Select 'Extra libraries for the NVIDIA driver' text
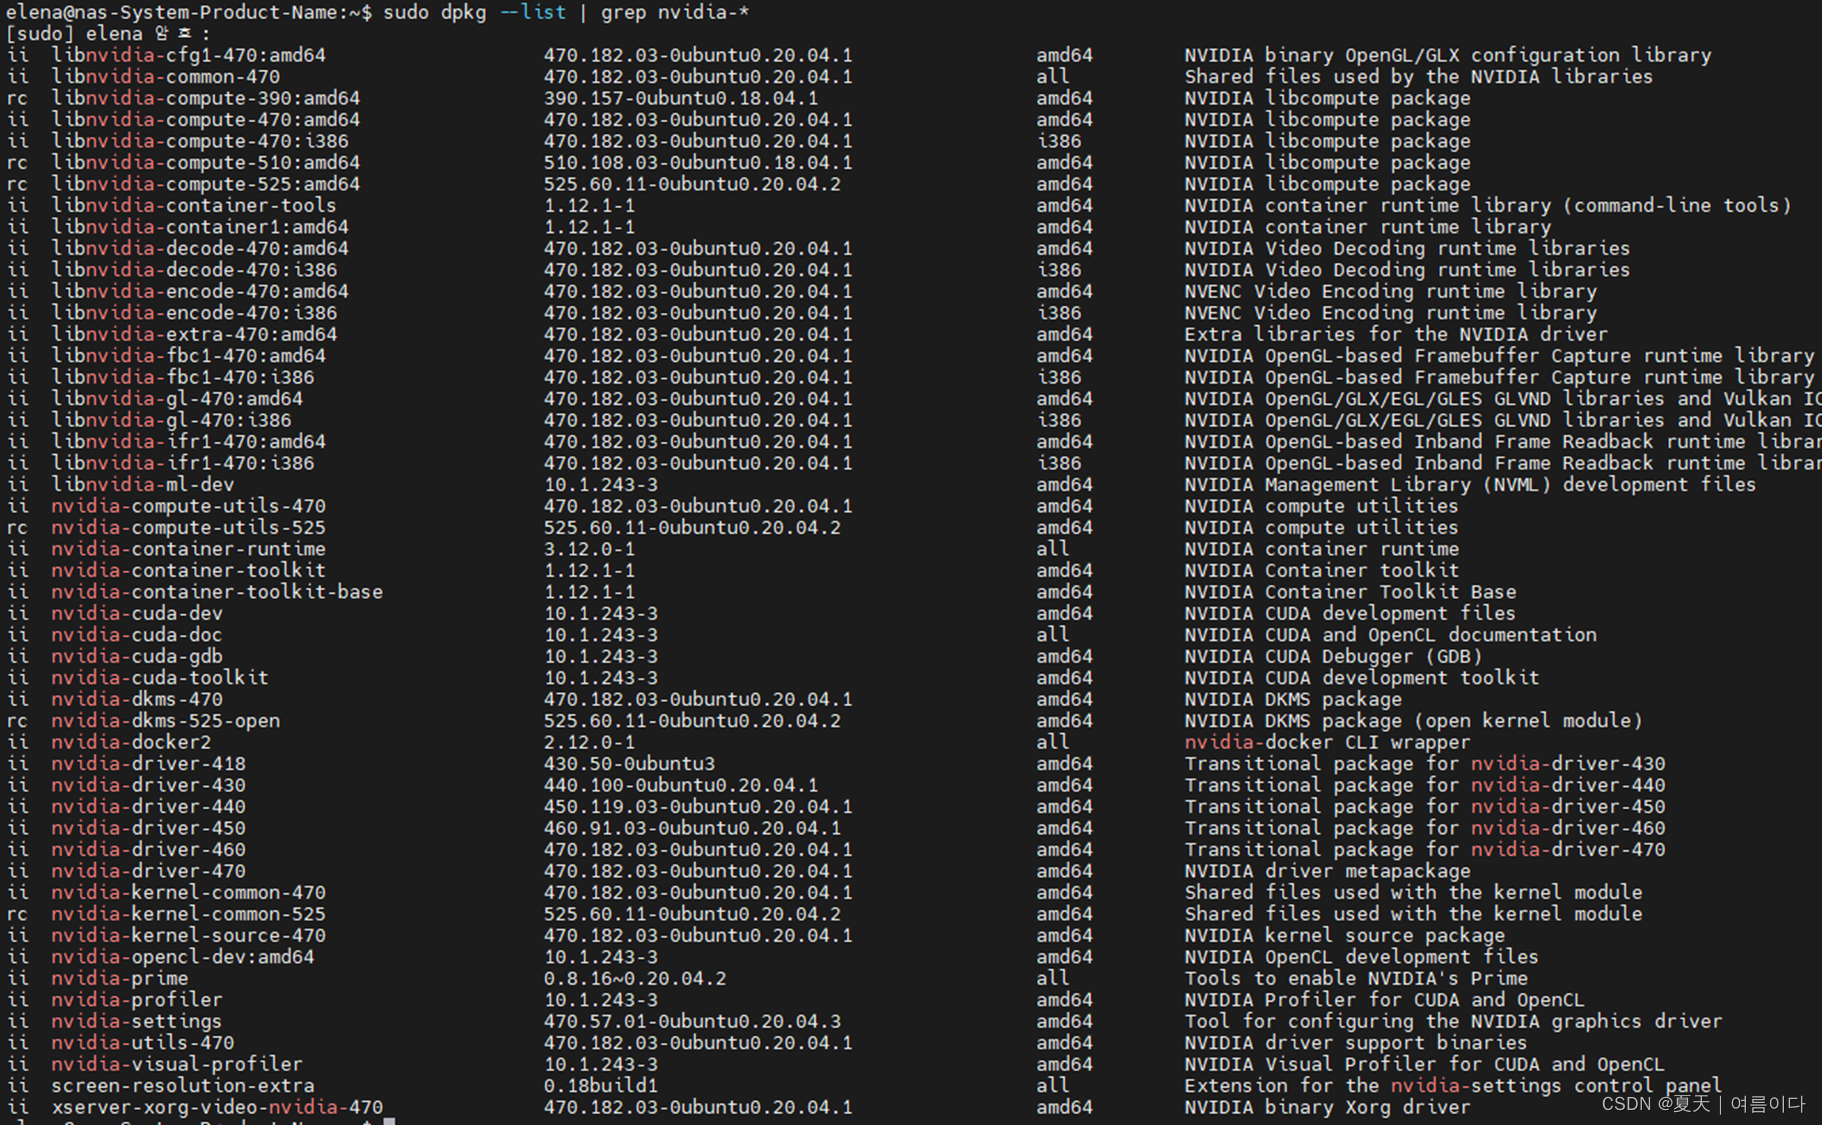Image resolution: width=1822 pixels, height=1125 pixels. point(1396,335)
